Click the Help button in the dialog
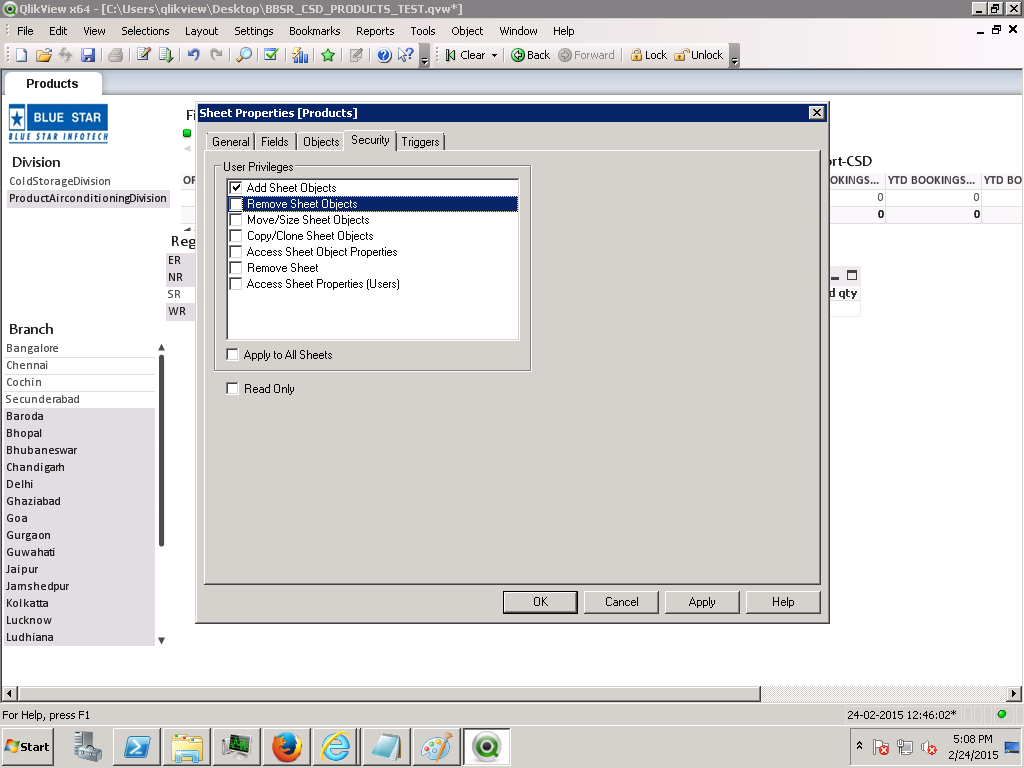1024x768 pixels. [783, 602]
